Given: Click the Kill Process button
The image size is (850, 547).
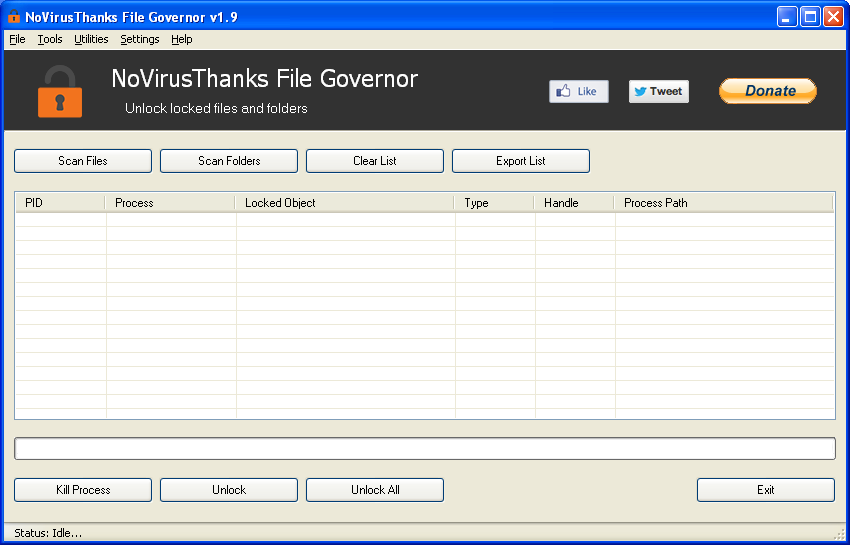Looking at the screenshot, I should tap(83, 490).
